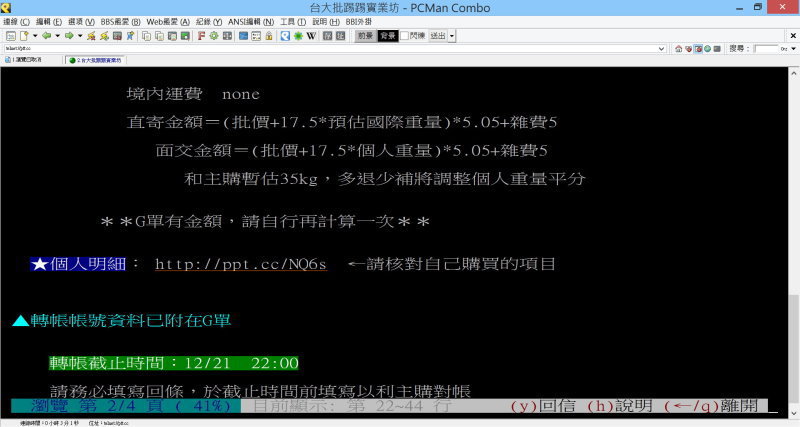Click the dark terminal screen icon
This screenshot has height=427, width=800.
[717, 48]
